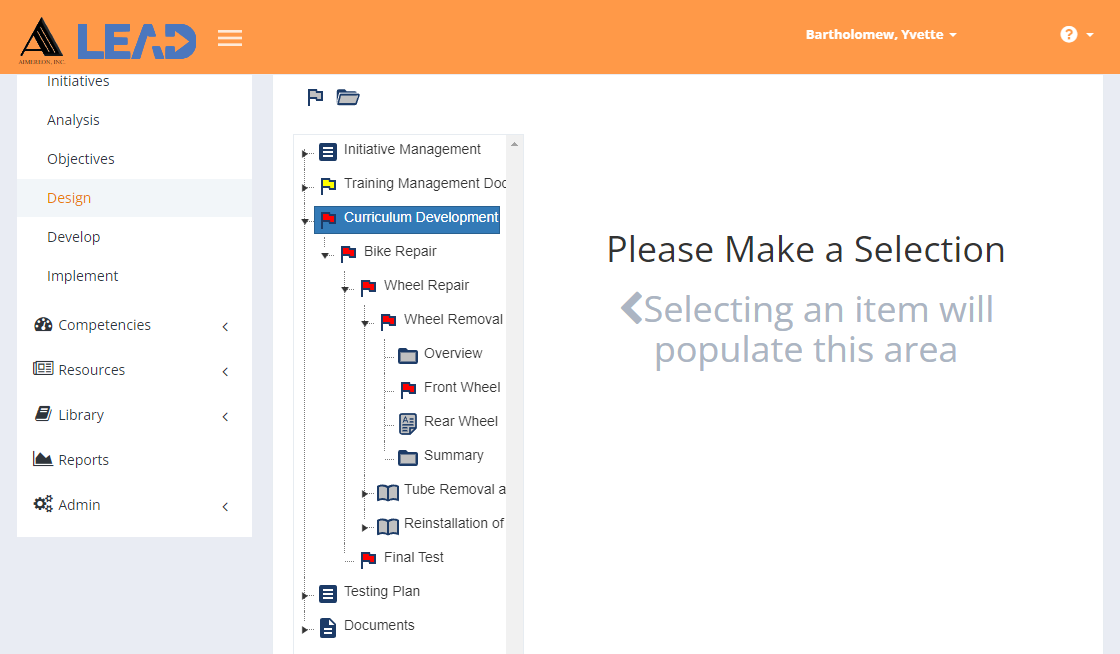Select Overview tree label
Image resolution: width=1120 pixels, height=654 pixels.
tap(453, 353)
